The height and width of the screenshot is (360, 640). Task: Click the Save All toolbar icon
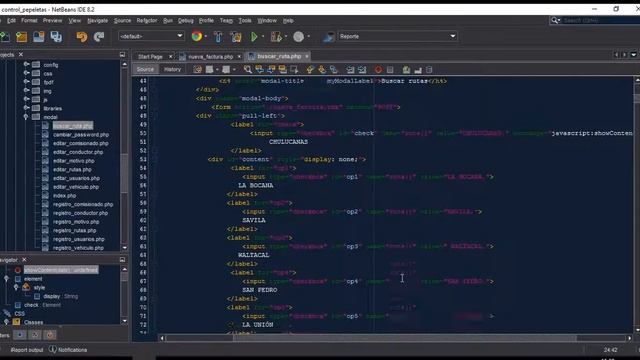pos(56,37)
